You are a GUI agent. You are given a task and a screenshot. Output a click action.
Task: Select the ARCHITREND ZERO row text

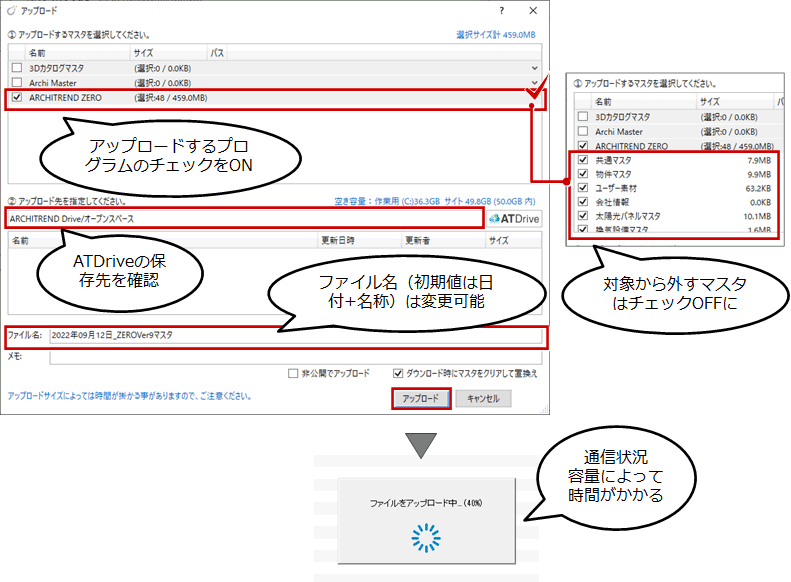65,98
